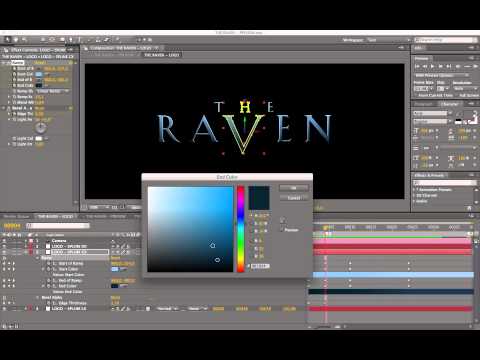Expand Blend With Original property in Effect Controls

coord(9,102)
